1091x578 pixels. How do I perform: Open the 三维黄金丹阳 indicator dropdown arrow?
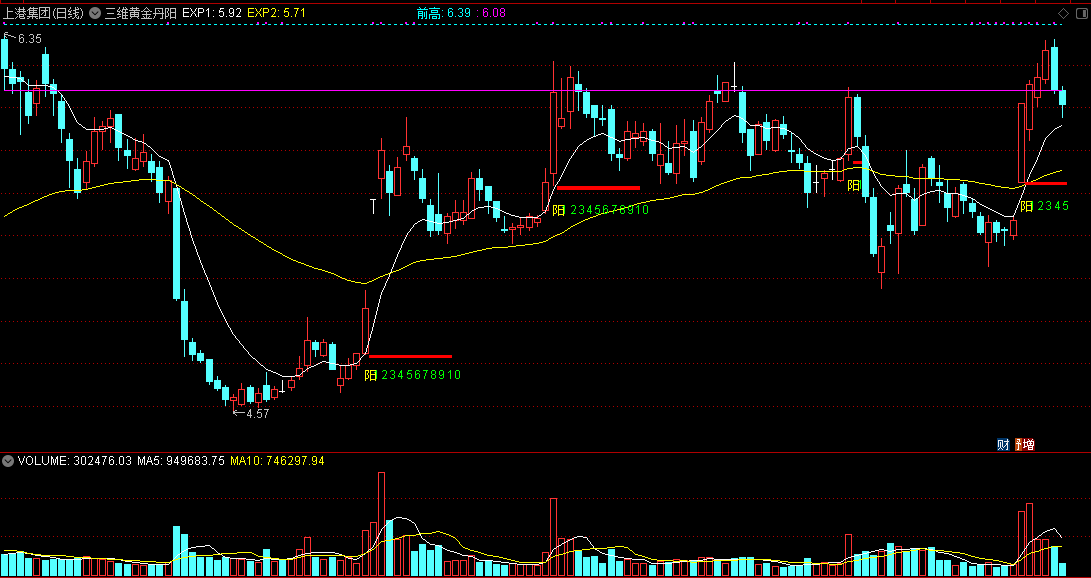(x=95, y=13)
